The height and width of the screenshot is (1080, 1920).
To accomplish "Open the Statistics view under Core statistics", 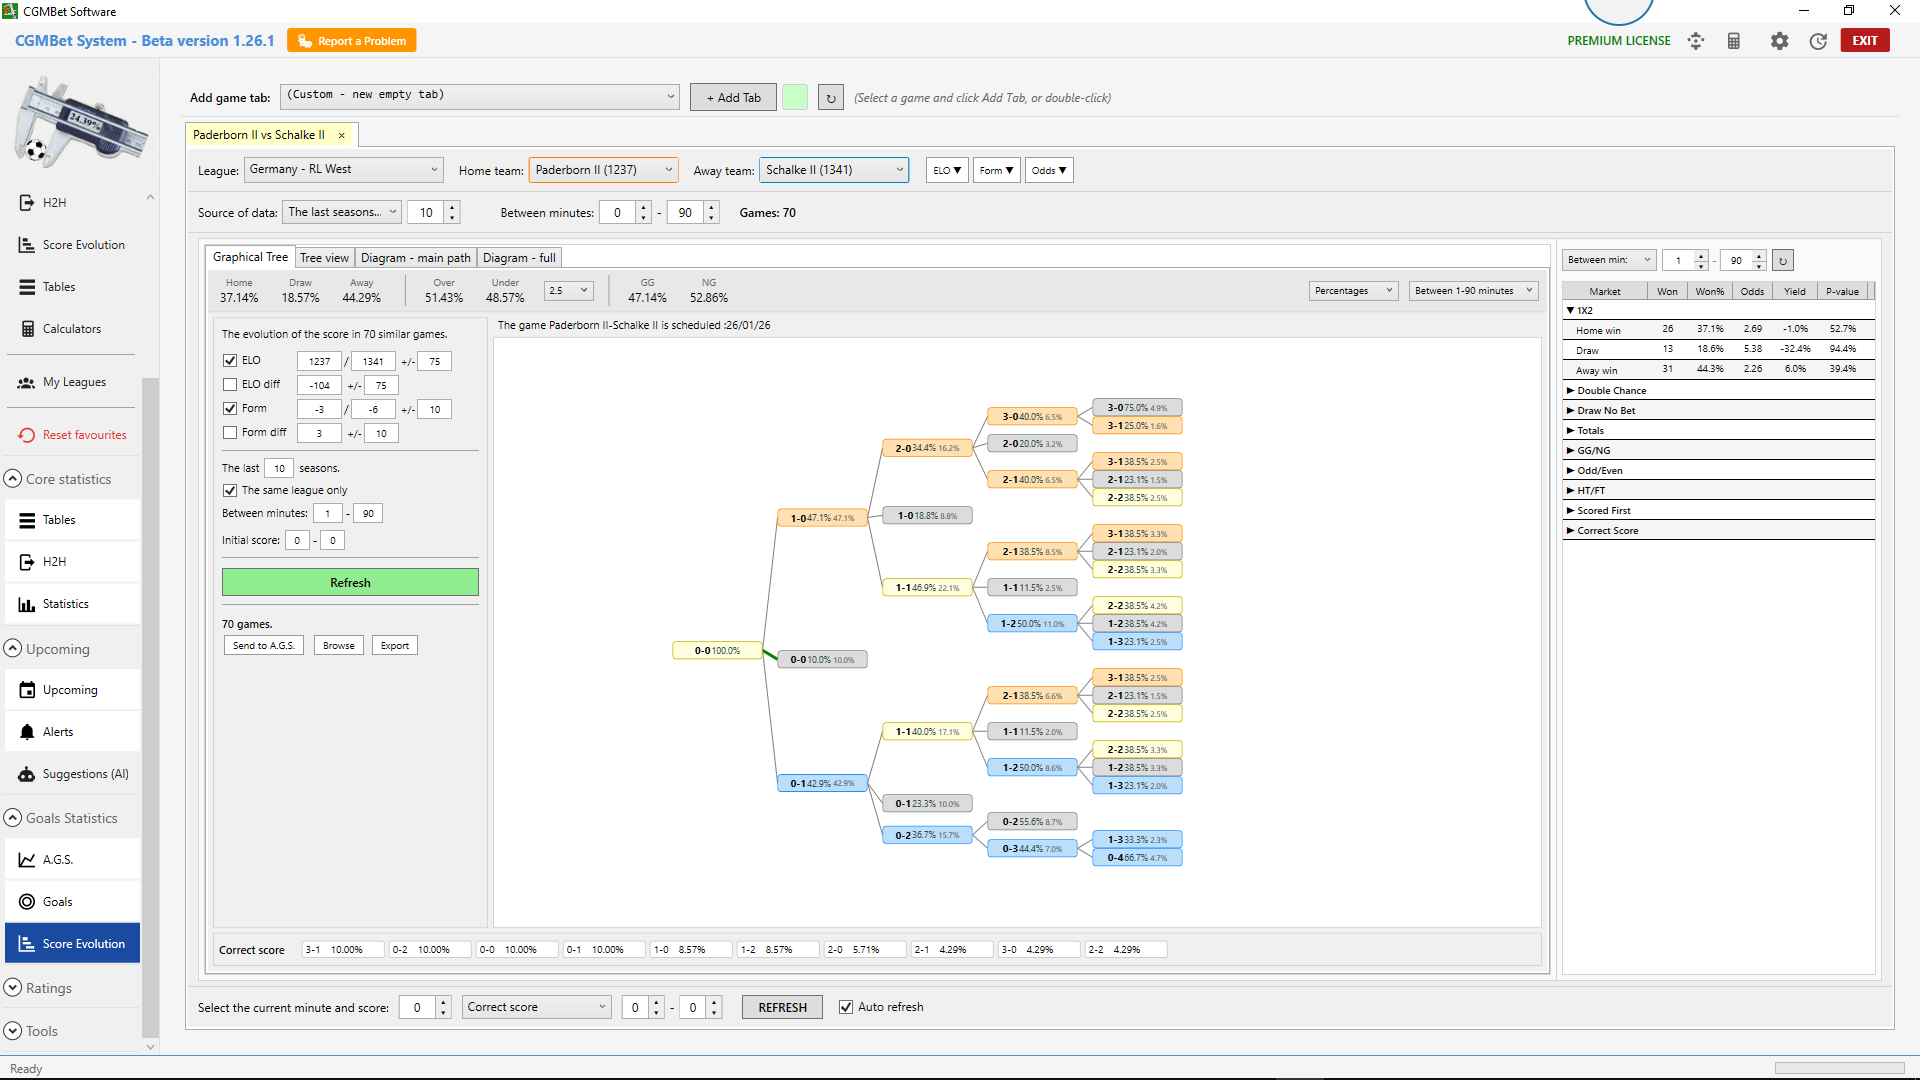I will point(66,603).
